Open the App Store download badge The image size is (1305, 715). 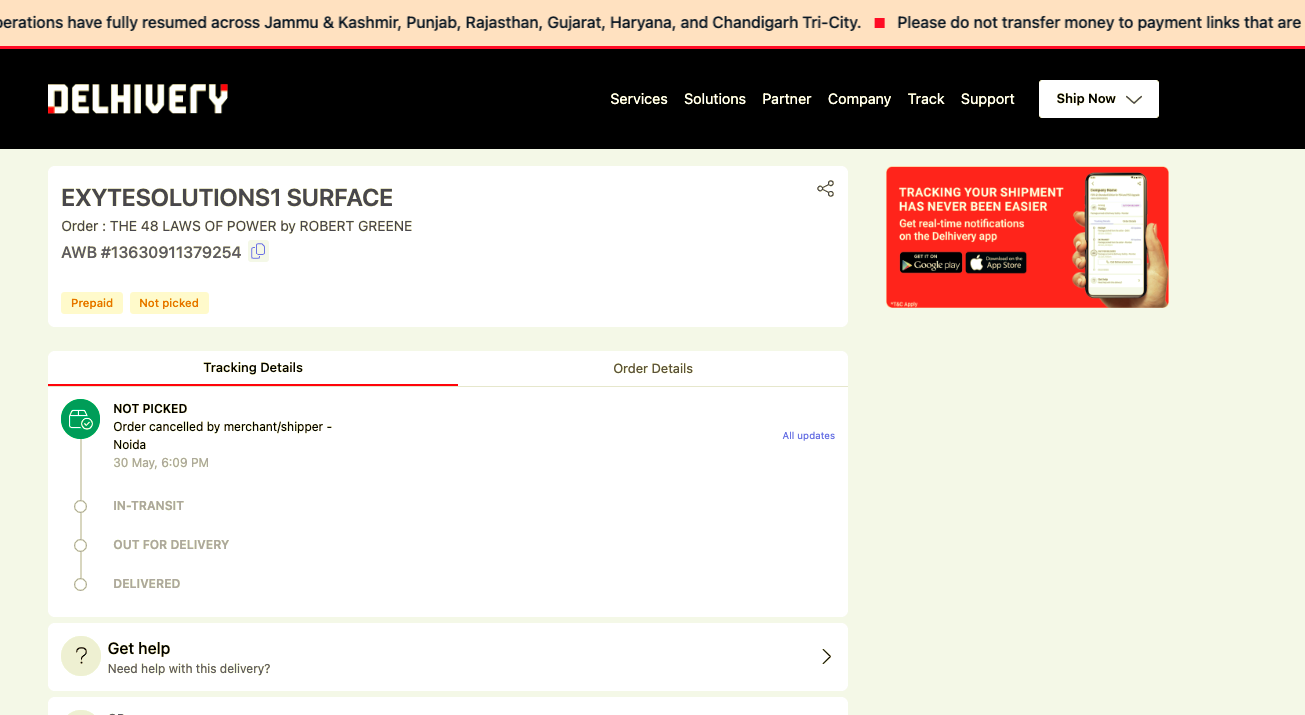pos(996,263)
